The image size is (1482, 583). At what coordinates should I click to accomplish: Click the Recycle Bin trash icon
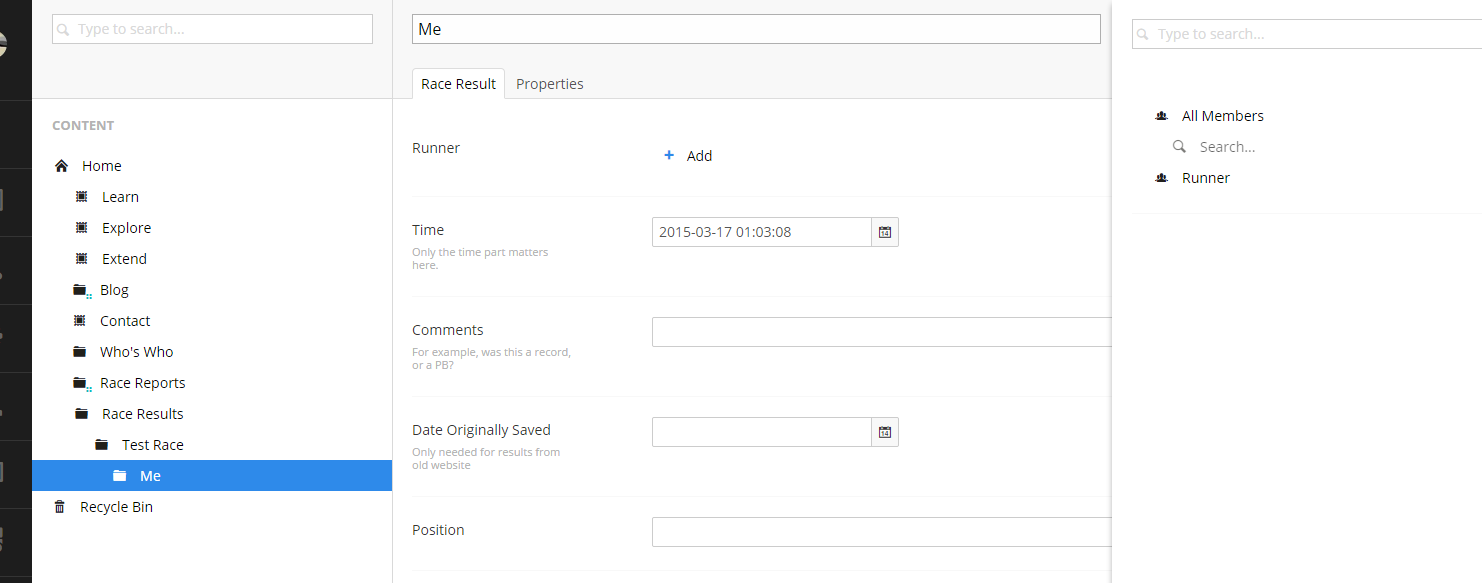[61, 507]
